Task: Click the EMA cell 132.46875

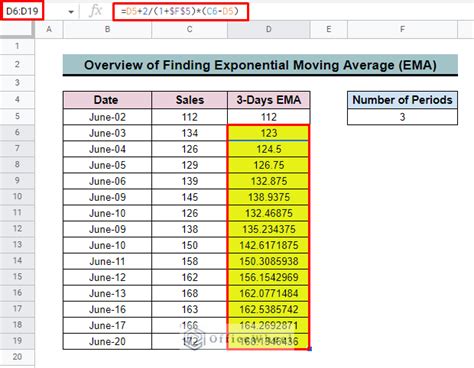Action: point(269,213)
